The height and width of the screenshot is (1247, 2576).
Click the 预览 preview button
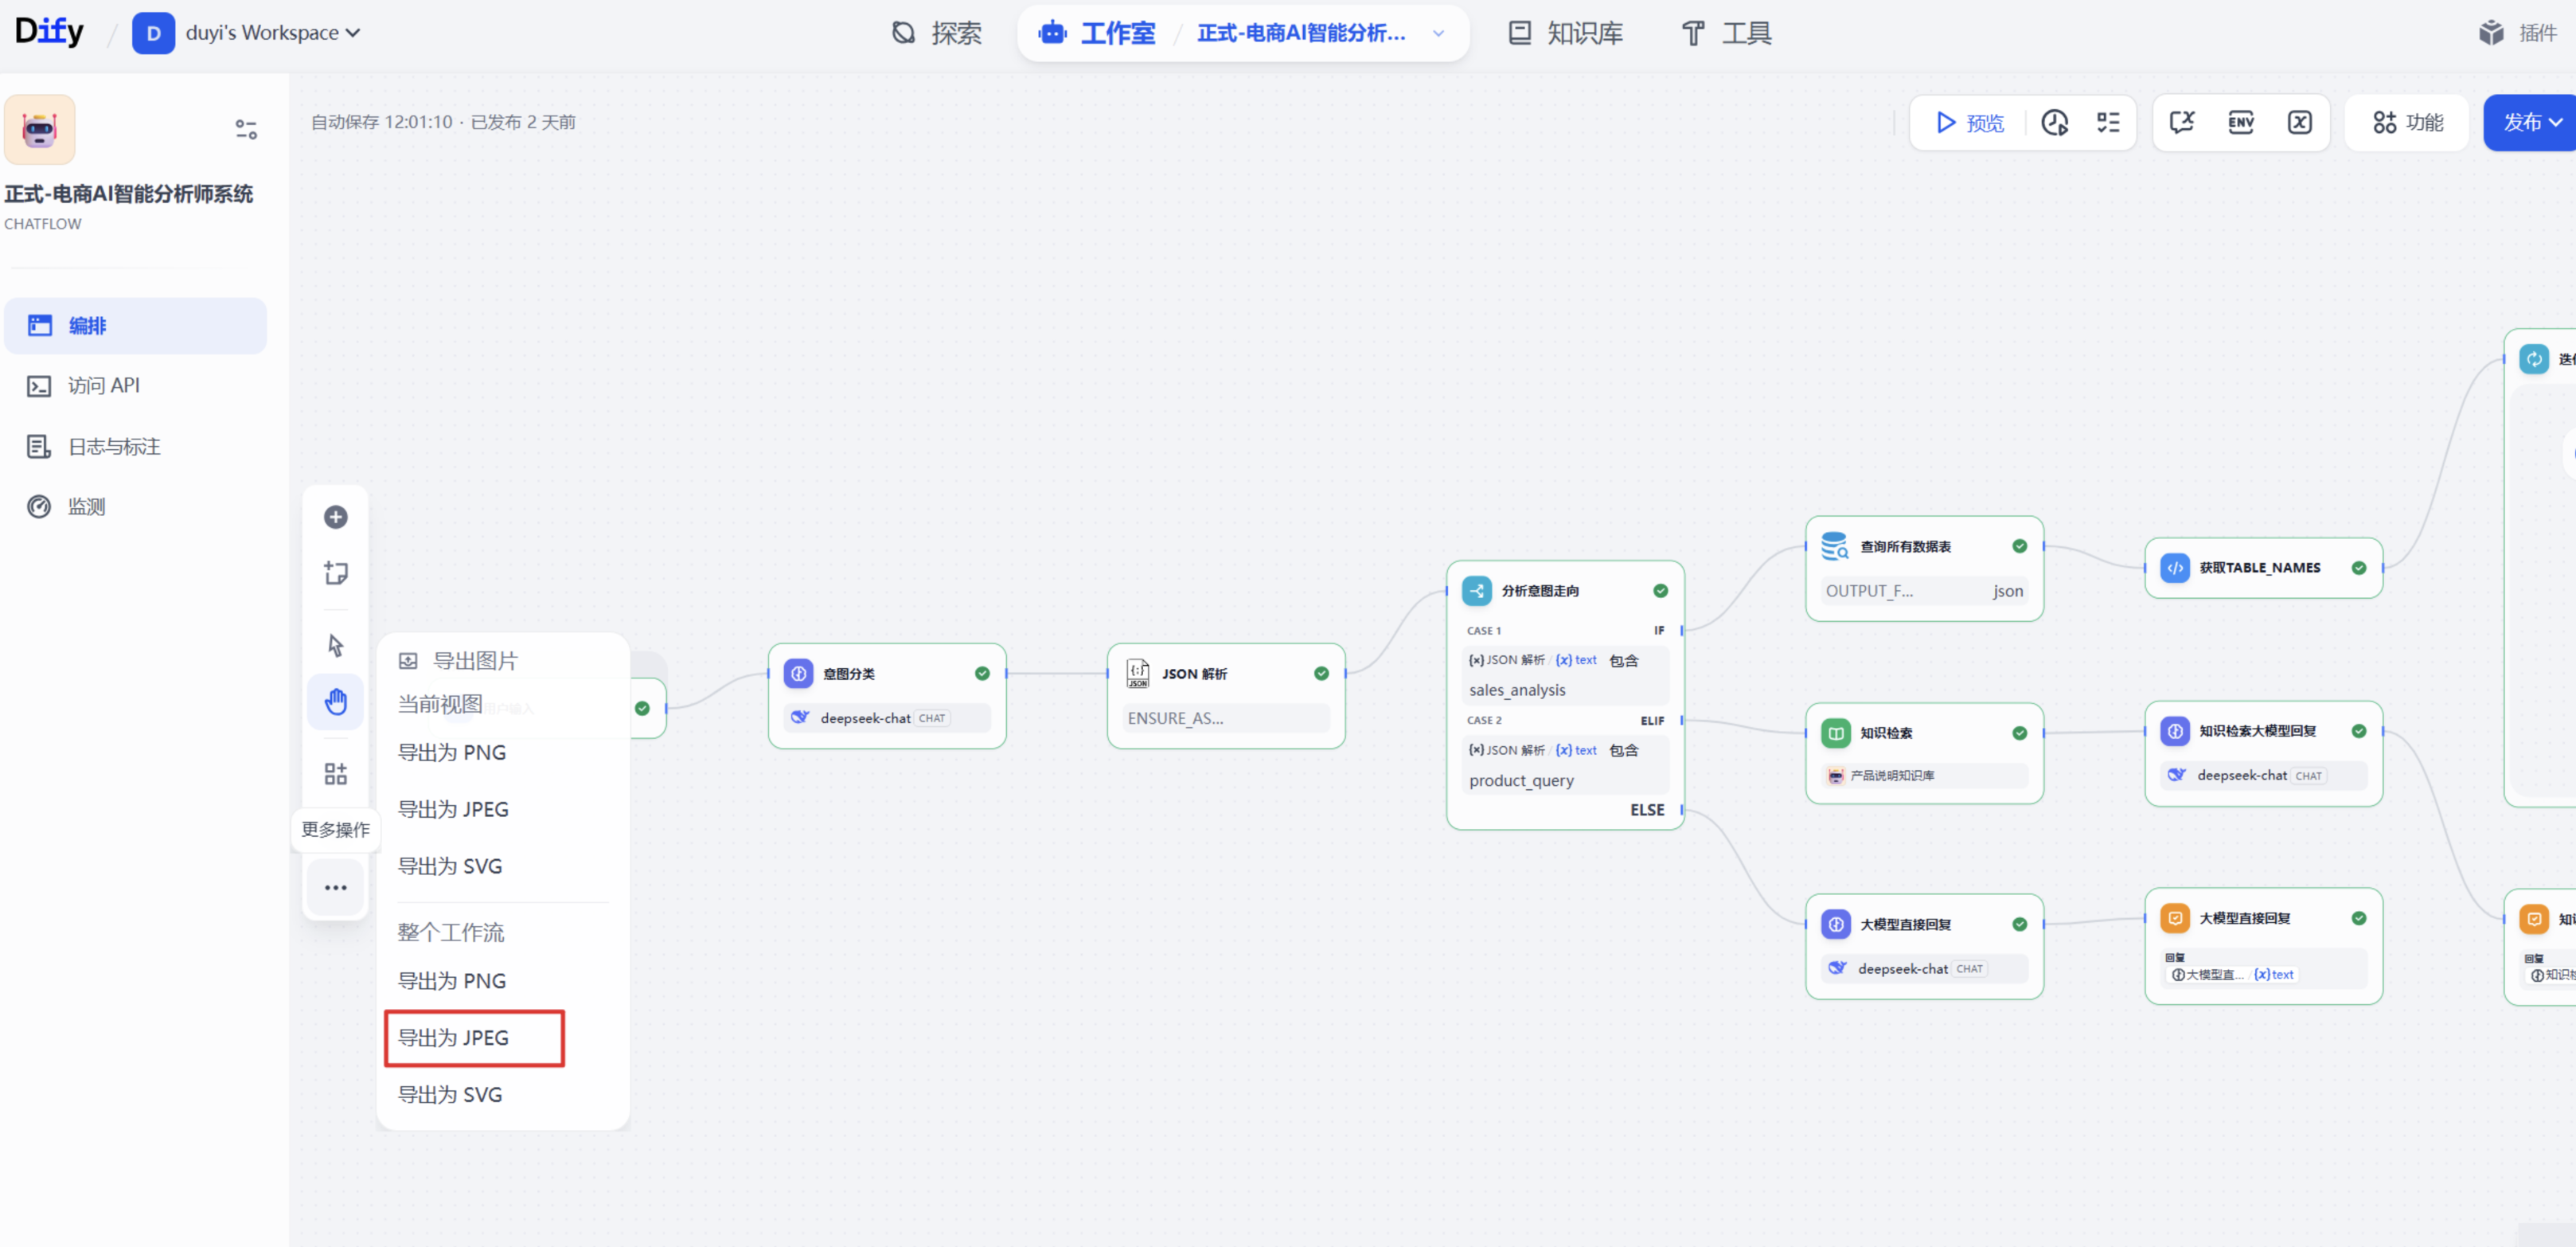click(x=1969, y=123)
